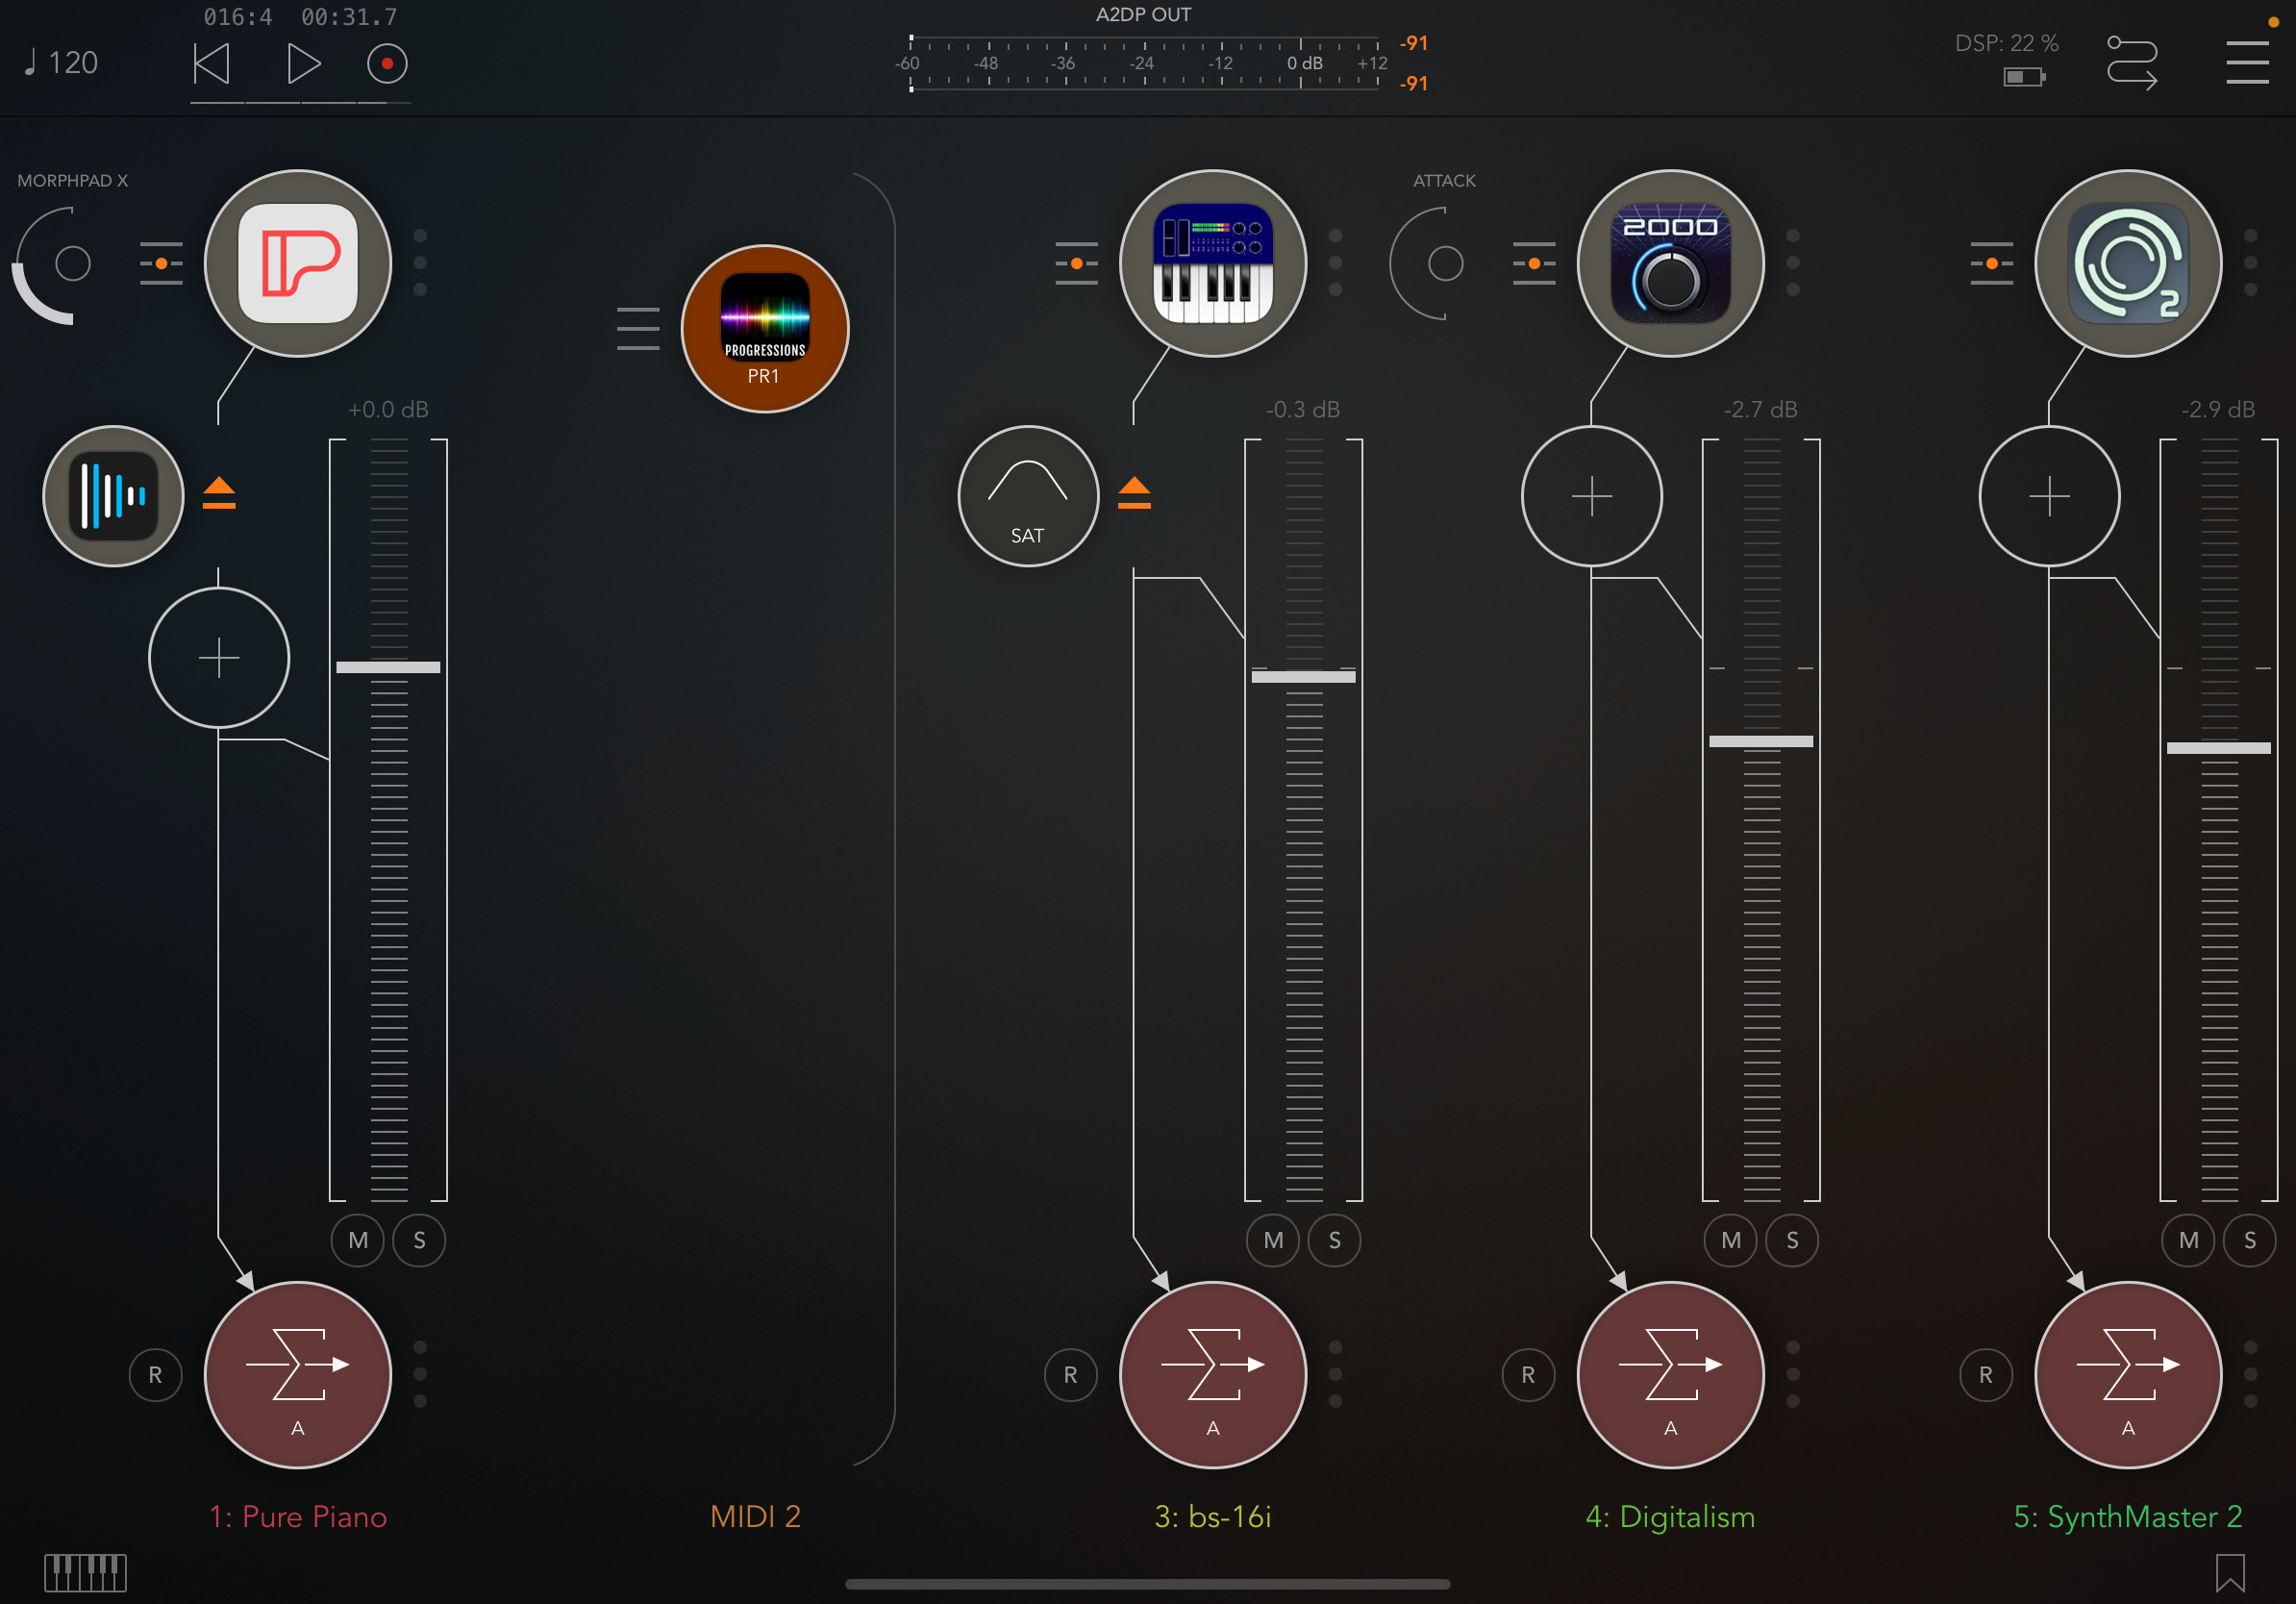The width and height of the screenshot is (2296, 1604).
Task: Open the SAT saturation effect node
Action: (1027, 496)
